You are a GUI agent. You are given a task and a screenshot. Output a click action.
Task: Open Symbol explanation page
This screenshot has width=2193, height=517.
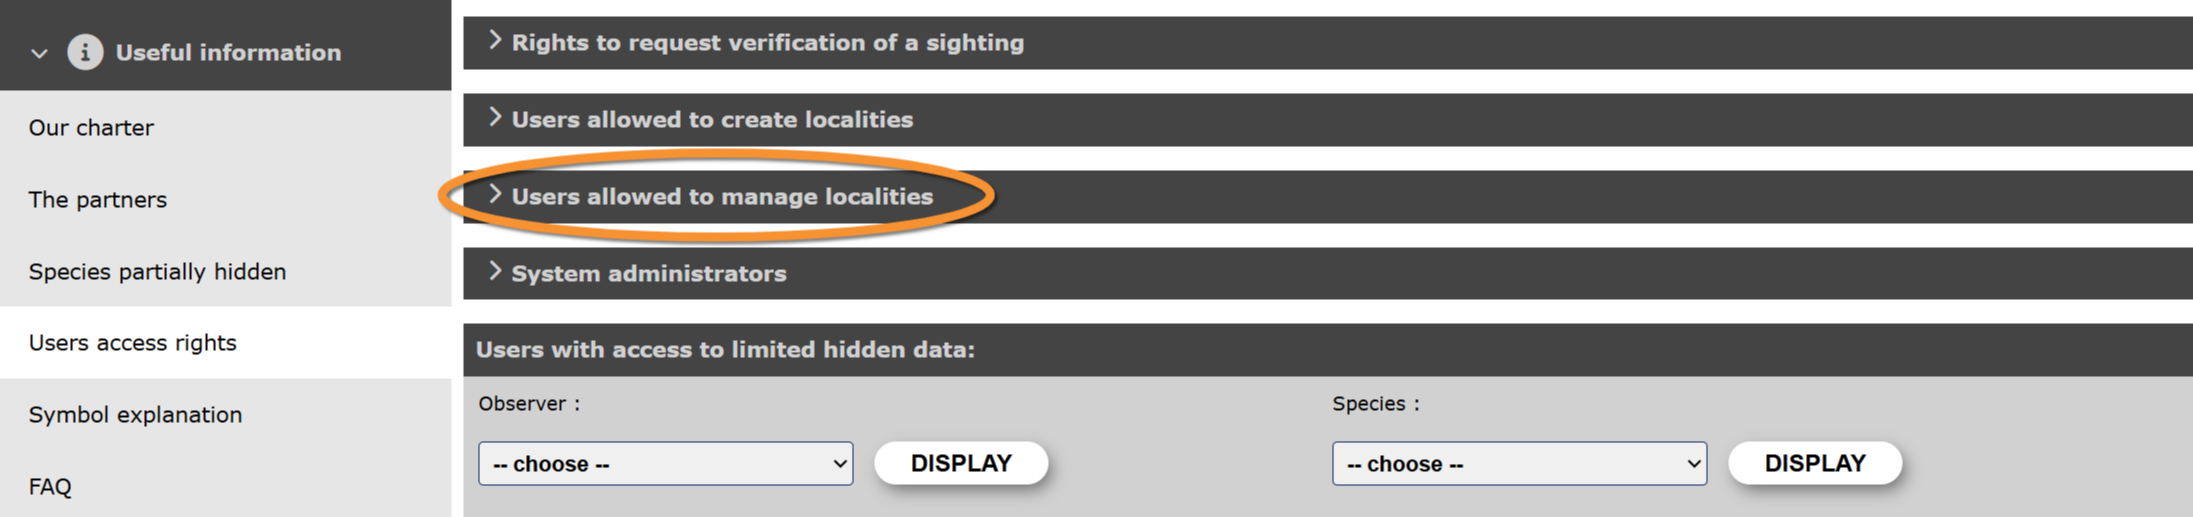[135, 415]
